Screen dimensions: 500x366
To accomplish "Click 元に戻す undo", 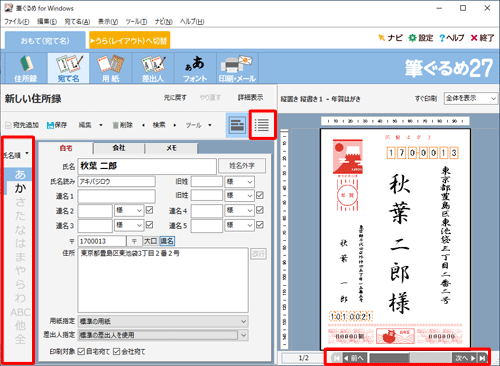I will (x=175, y=98).
